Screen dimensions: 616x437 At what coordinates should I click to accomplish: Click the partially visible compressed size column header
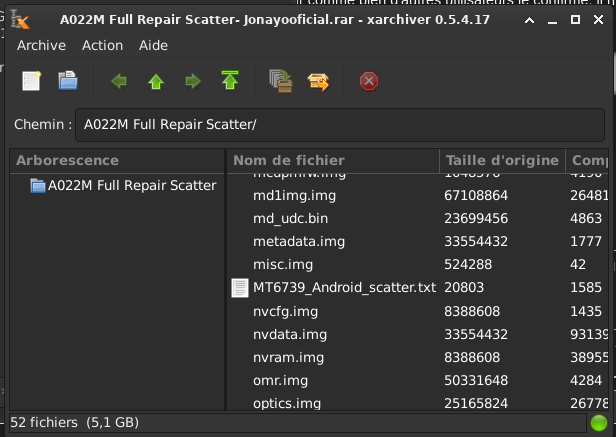[x=587, y=161]
